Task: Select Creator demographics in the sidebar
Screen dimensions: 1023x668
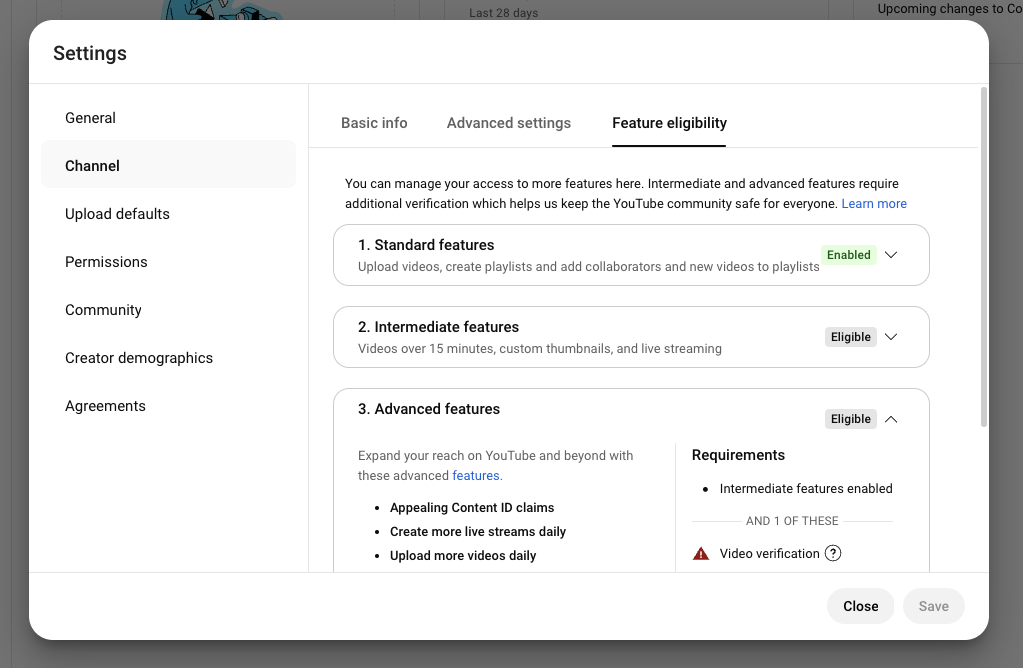Action: [139, 358]
